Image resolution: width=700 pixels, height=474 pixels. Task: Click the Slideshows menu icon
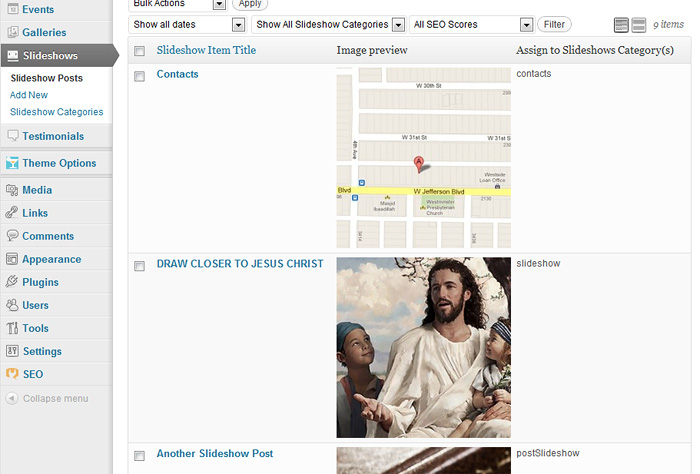click(x=13, y=55)
